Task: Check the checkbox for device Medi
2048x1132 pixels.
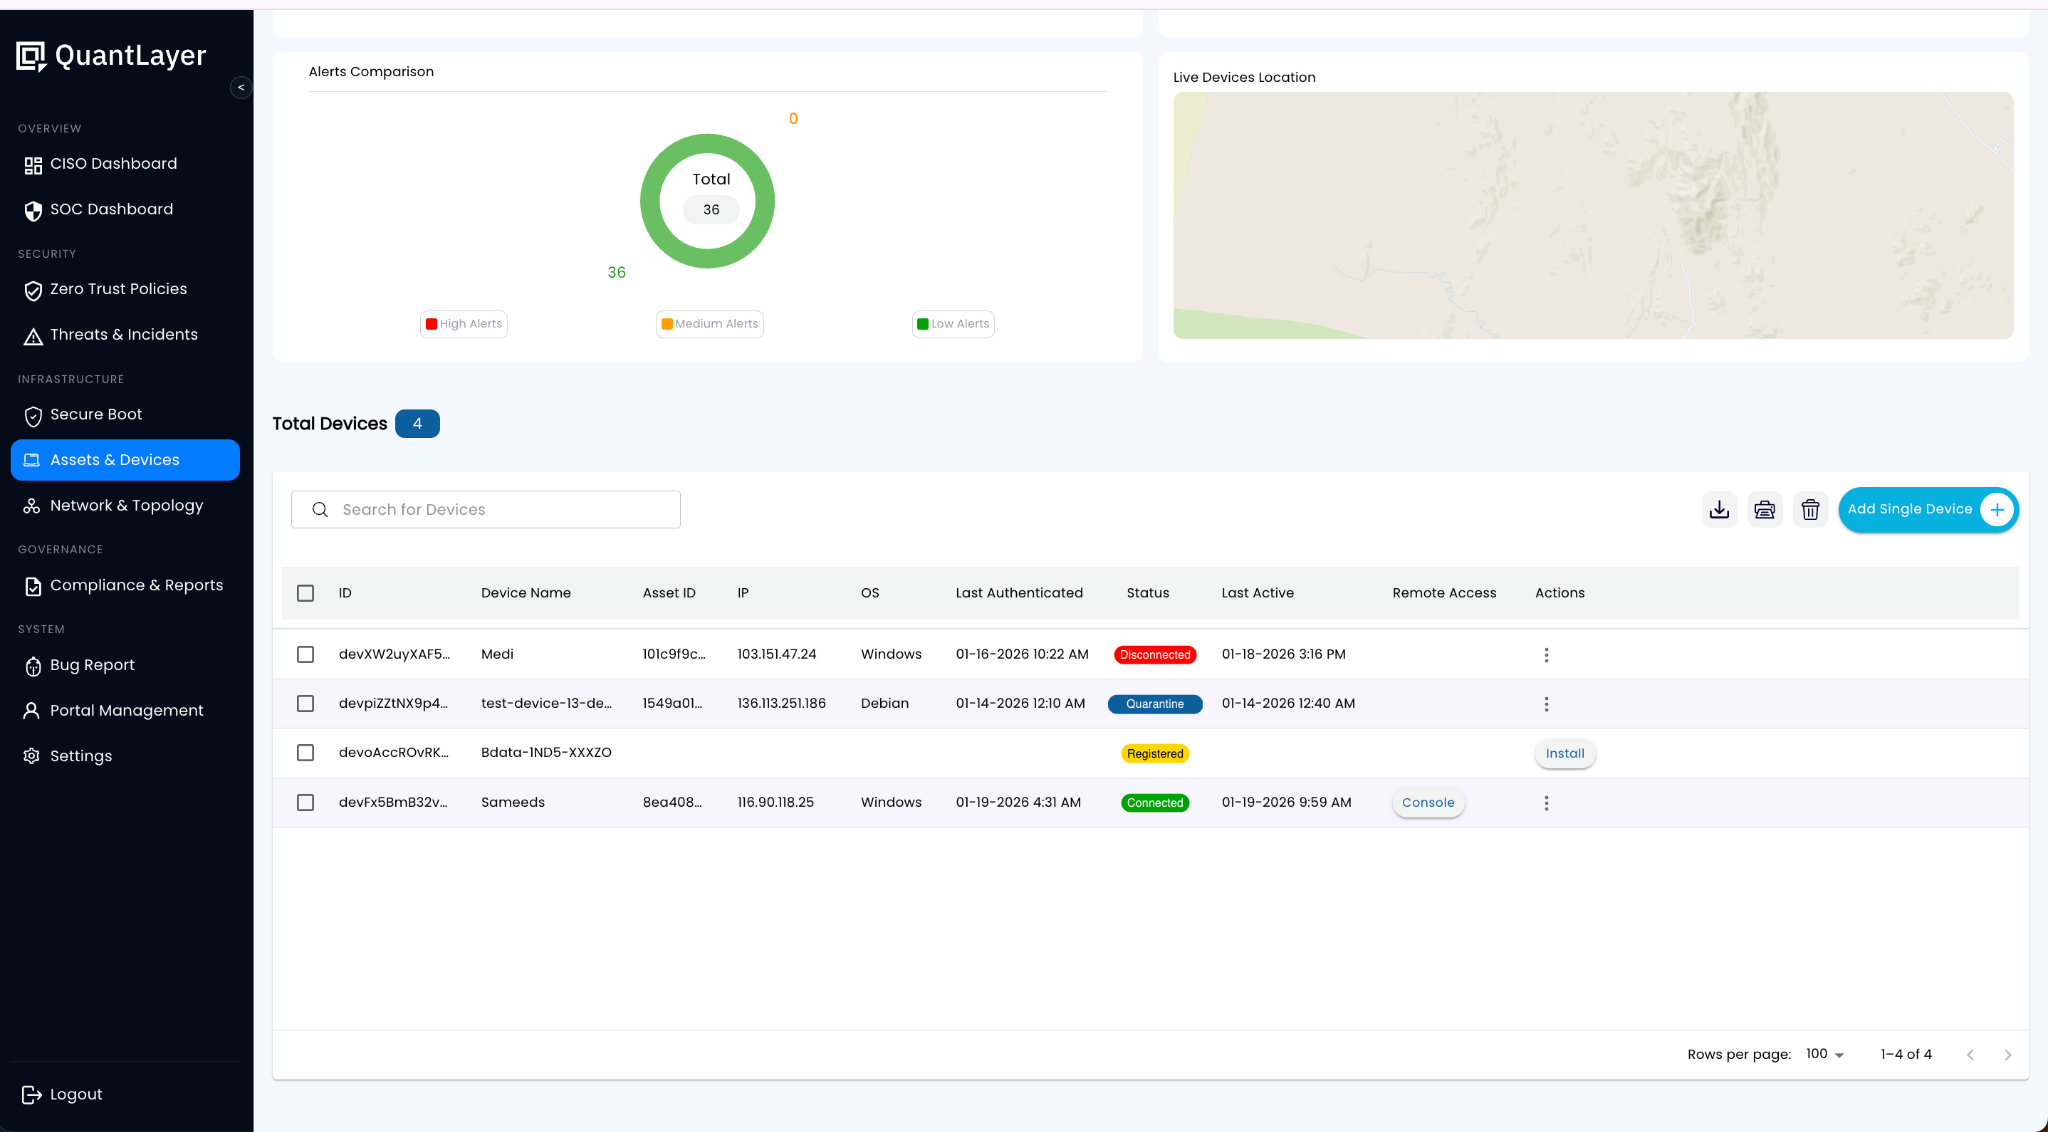Action: pyautogui.click(x=305, y=654)
